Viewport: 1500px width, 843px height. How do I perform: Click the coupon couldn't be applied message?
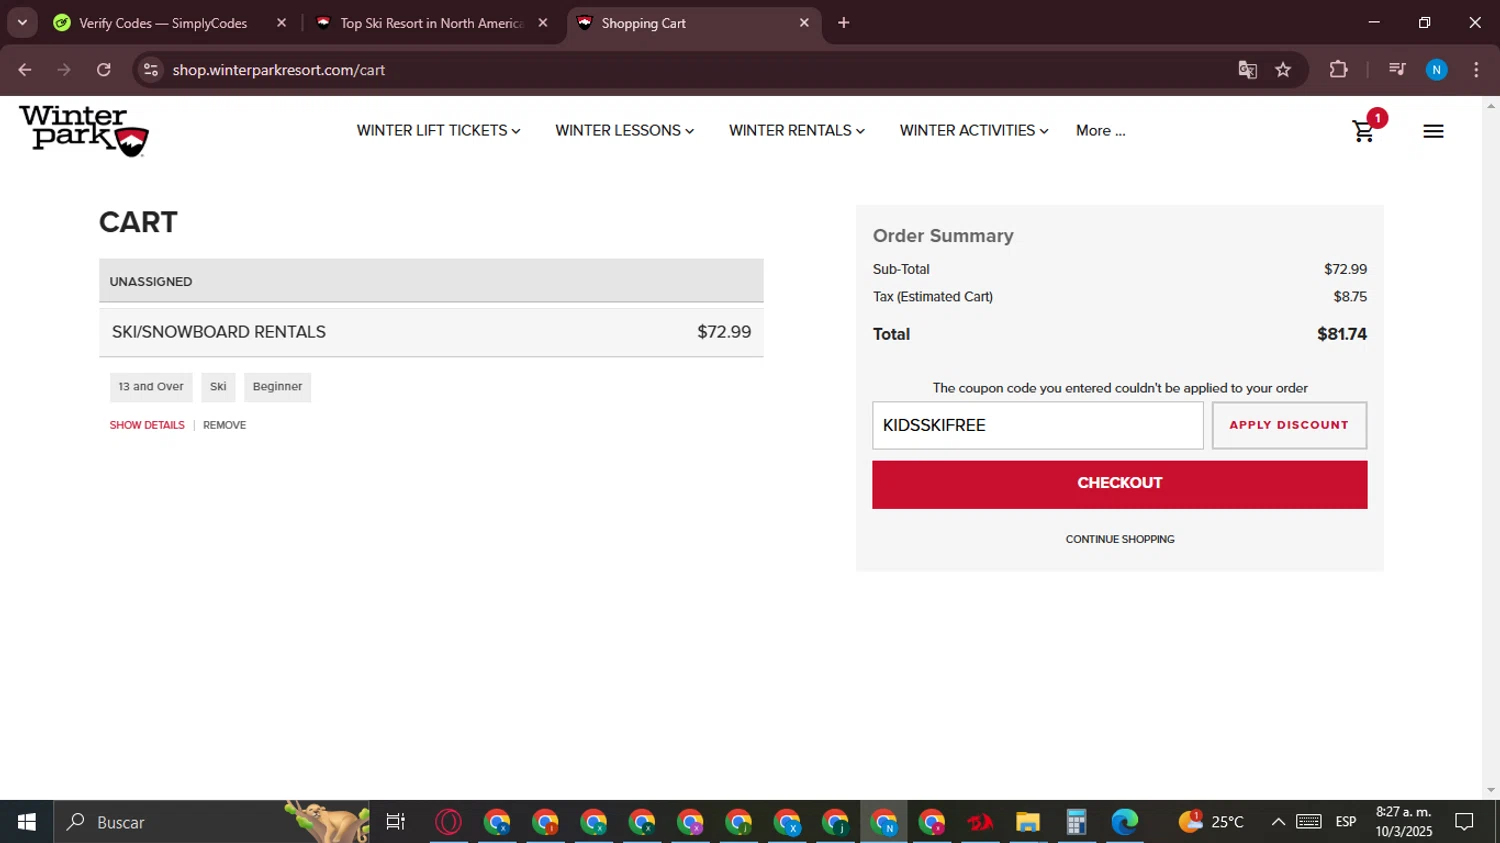click(1120, 388)
